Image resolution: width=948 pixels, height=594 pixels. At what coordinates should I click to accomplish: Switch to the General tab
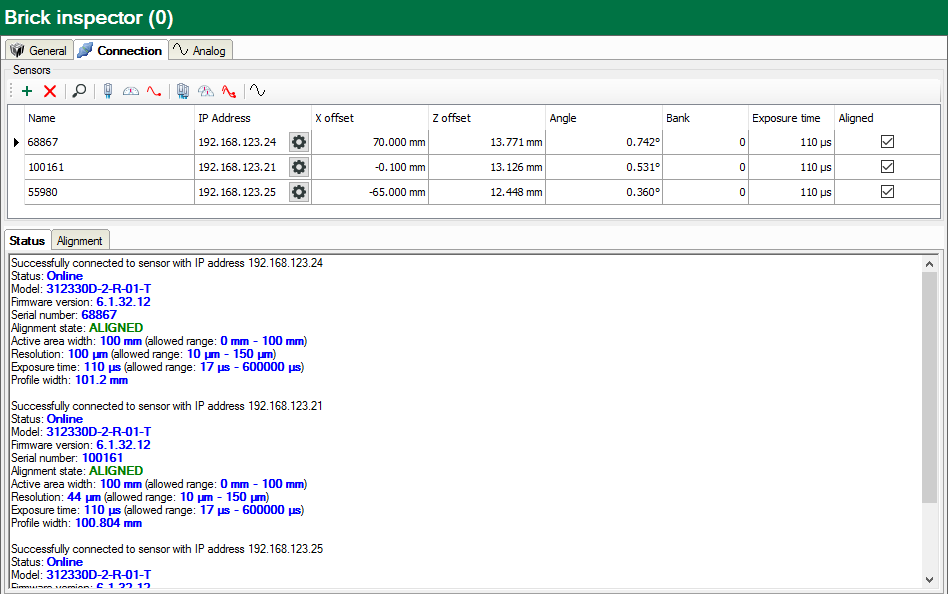(39, 50)
